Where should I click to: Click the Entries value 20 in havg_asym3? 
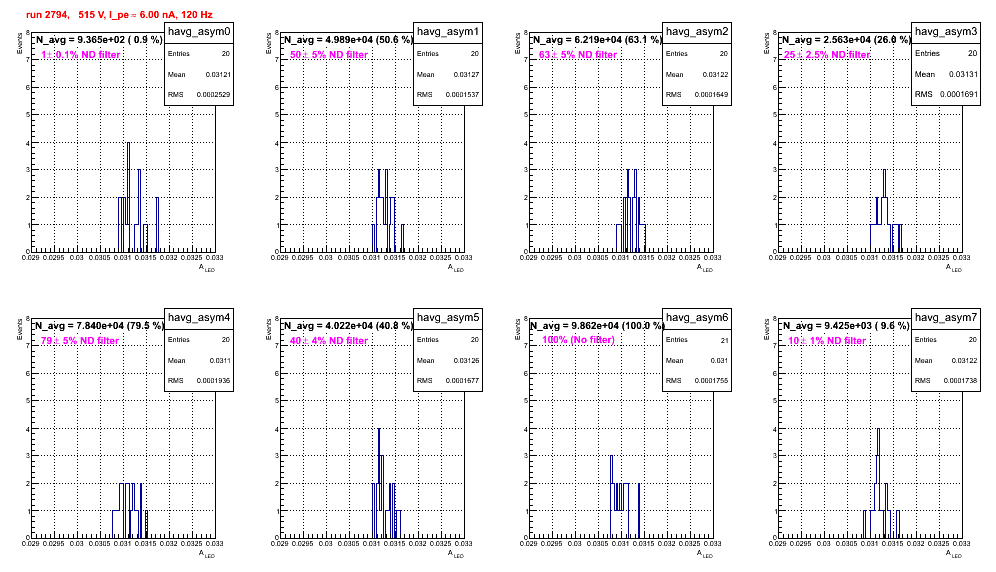(973, 53)
